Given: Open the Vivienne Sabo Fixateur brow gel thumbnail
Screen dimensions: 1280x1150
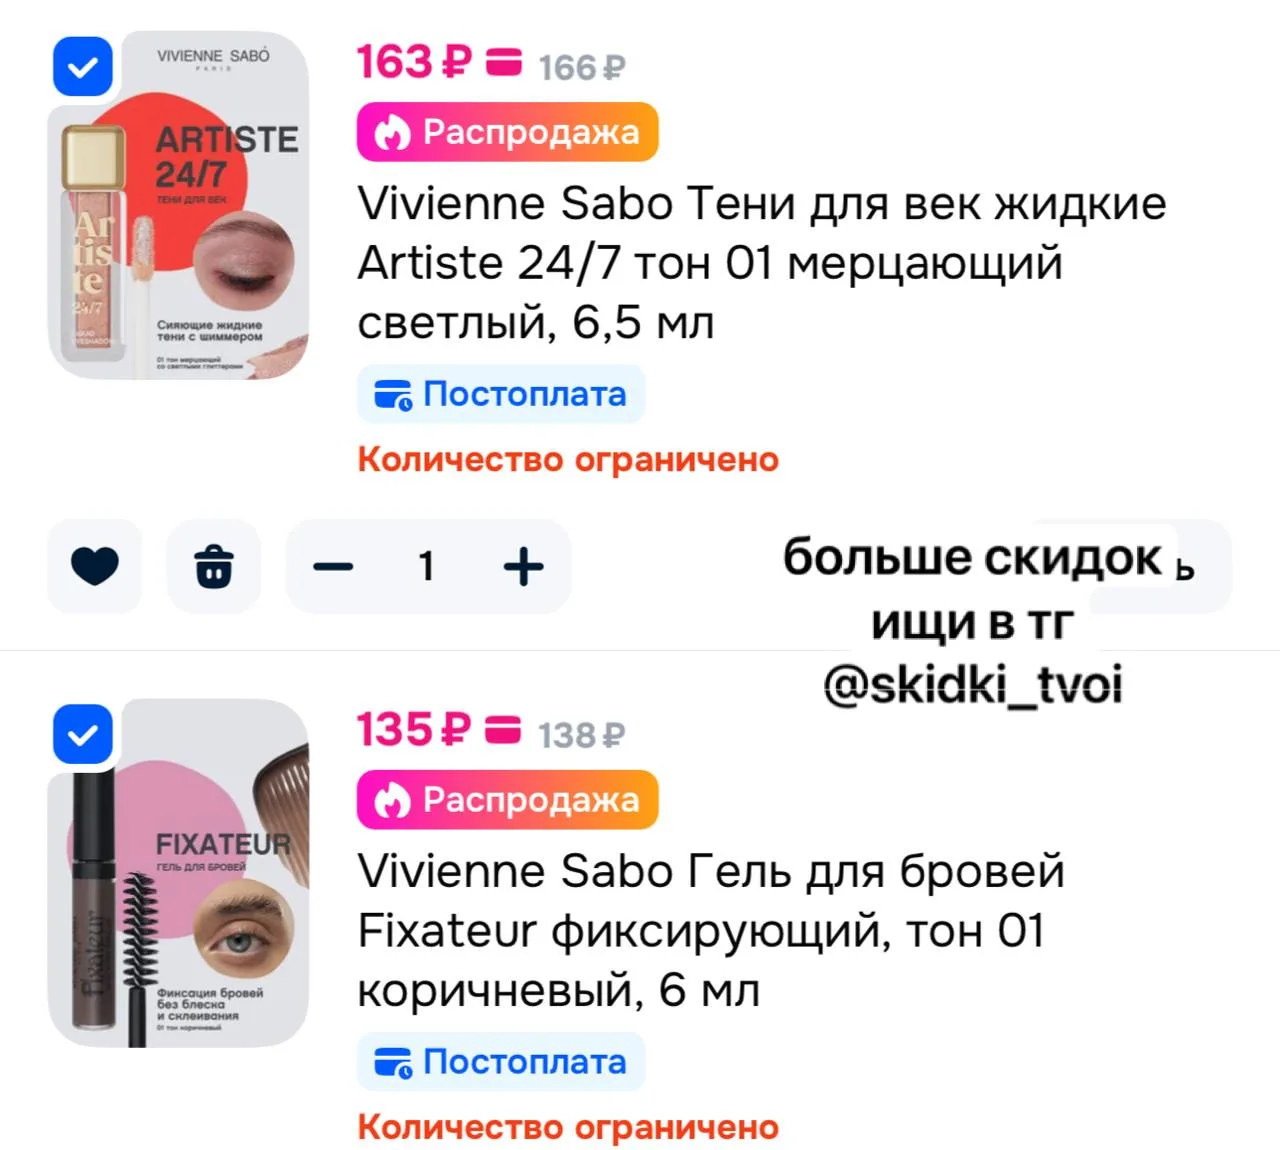Looking at the screenshot, I should click(x=179, y=873).
